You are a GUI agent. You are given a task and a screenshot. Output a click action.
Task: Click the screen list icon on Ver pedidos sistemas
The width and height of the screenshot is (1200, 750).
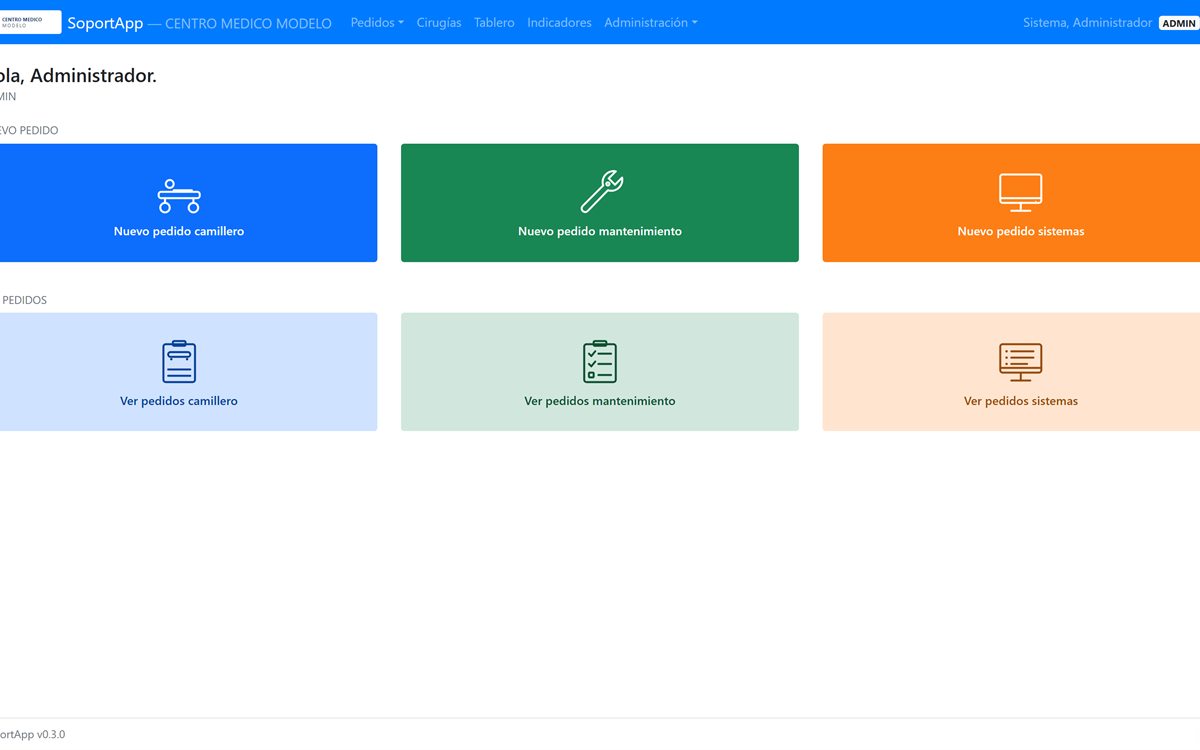(1020, 362)
